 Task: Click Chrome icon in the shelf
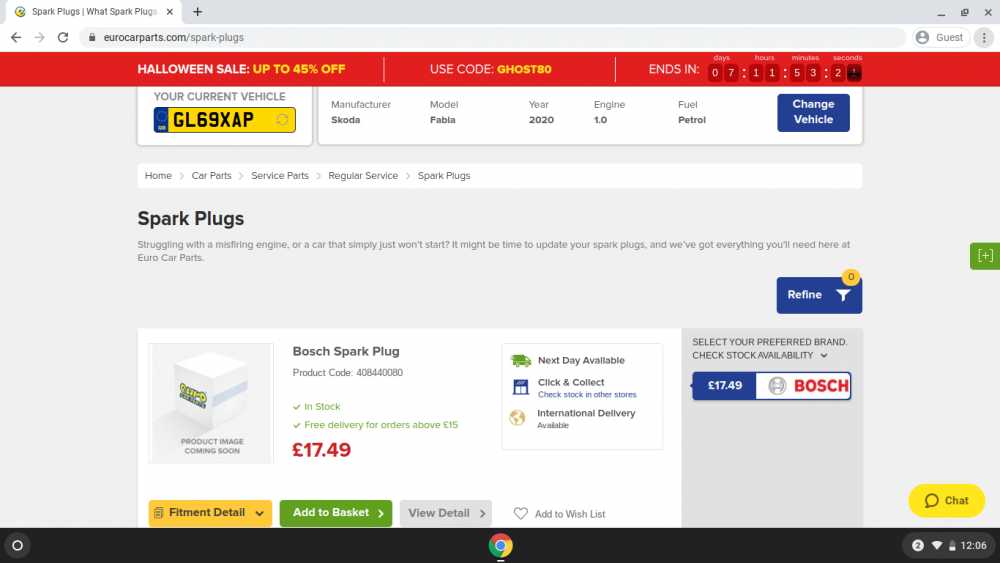501,546
